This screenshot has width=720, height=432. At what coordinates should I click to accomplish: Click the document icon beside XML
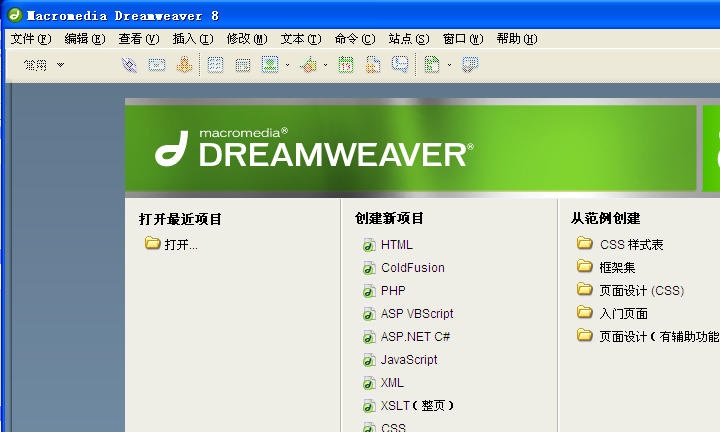click(369, 383)
